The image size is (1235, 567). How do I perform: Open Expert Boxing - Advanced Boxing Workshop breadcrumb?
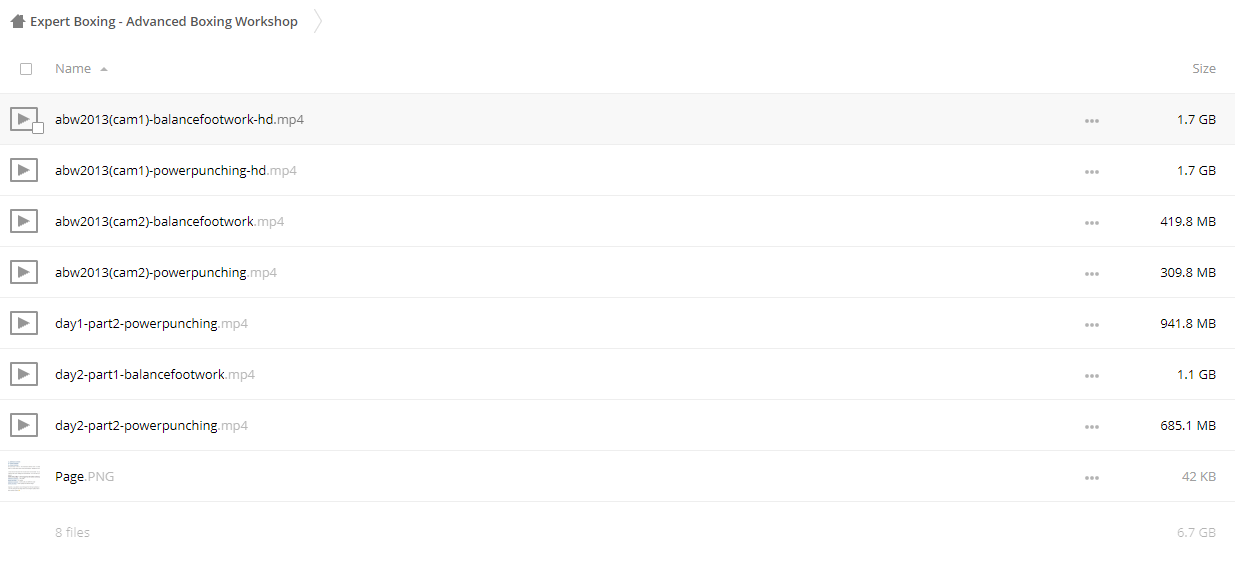pyautogui.click(x=164, y=21)
